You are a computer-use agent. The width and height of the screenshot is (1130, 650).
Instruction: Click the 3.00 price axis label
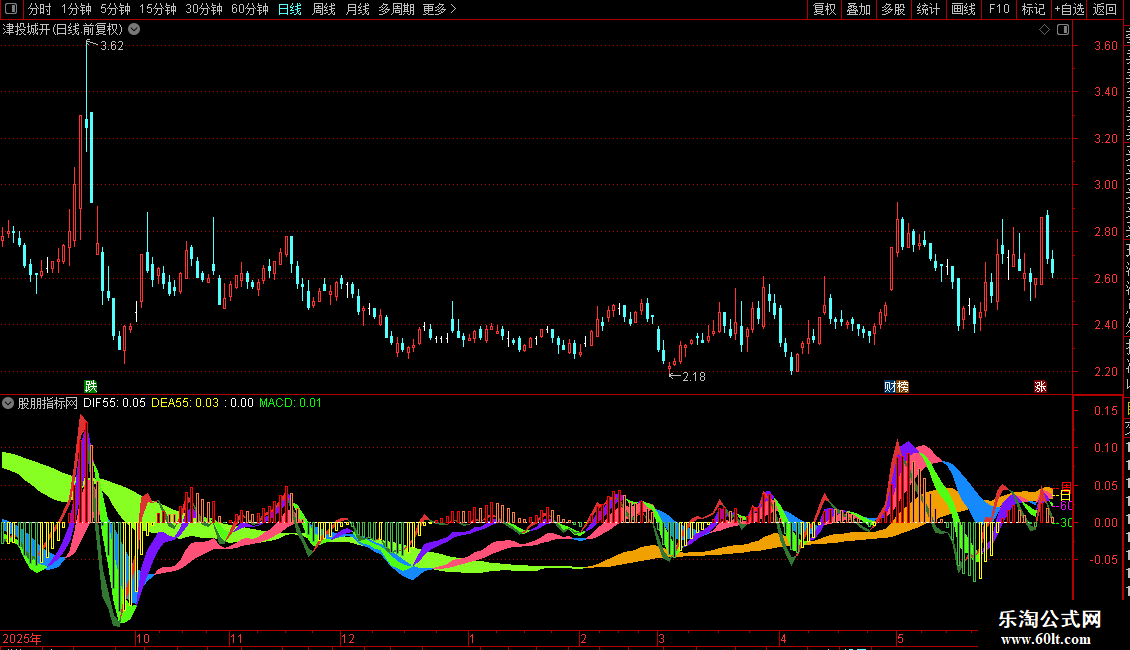1106,185
